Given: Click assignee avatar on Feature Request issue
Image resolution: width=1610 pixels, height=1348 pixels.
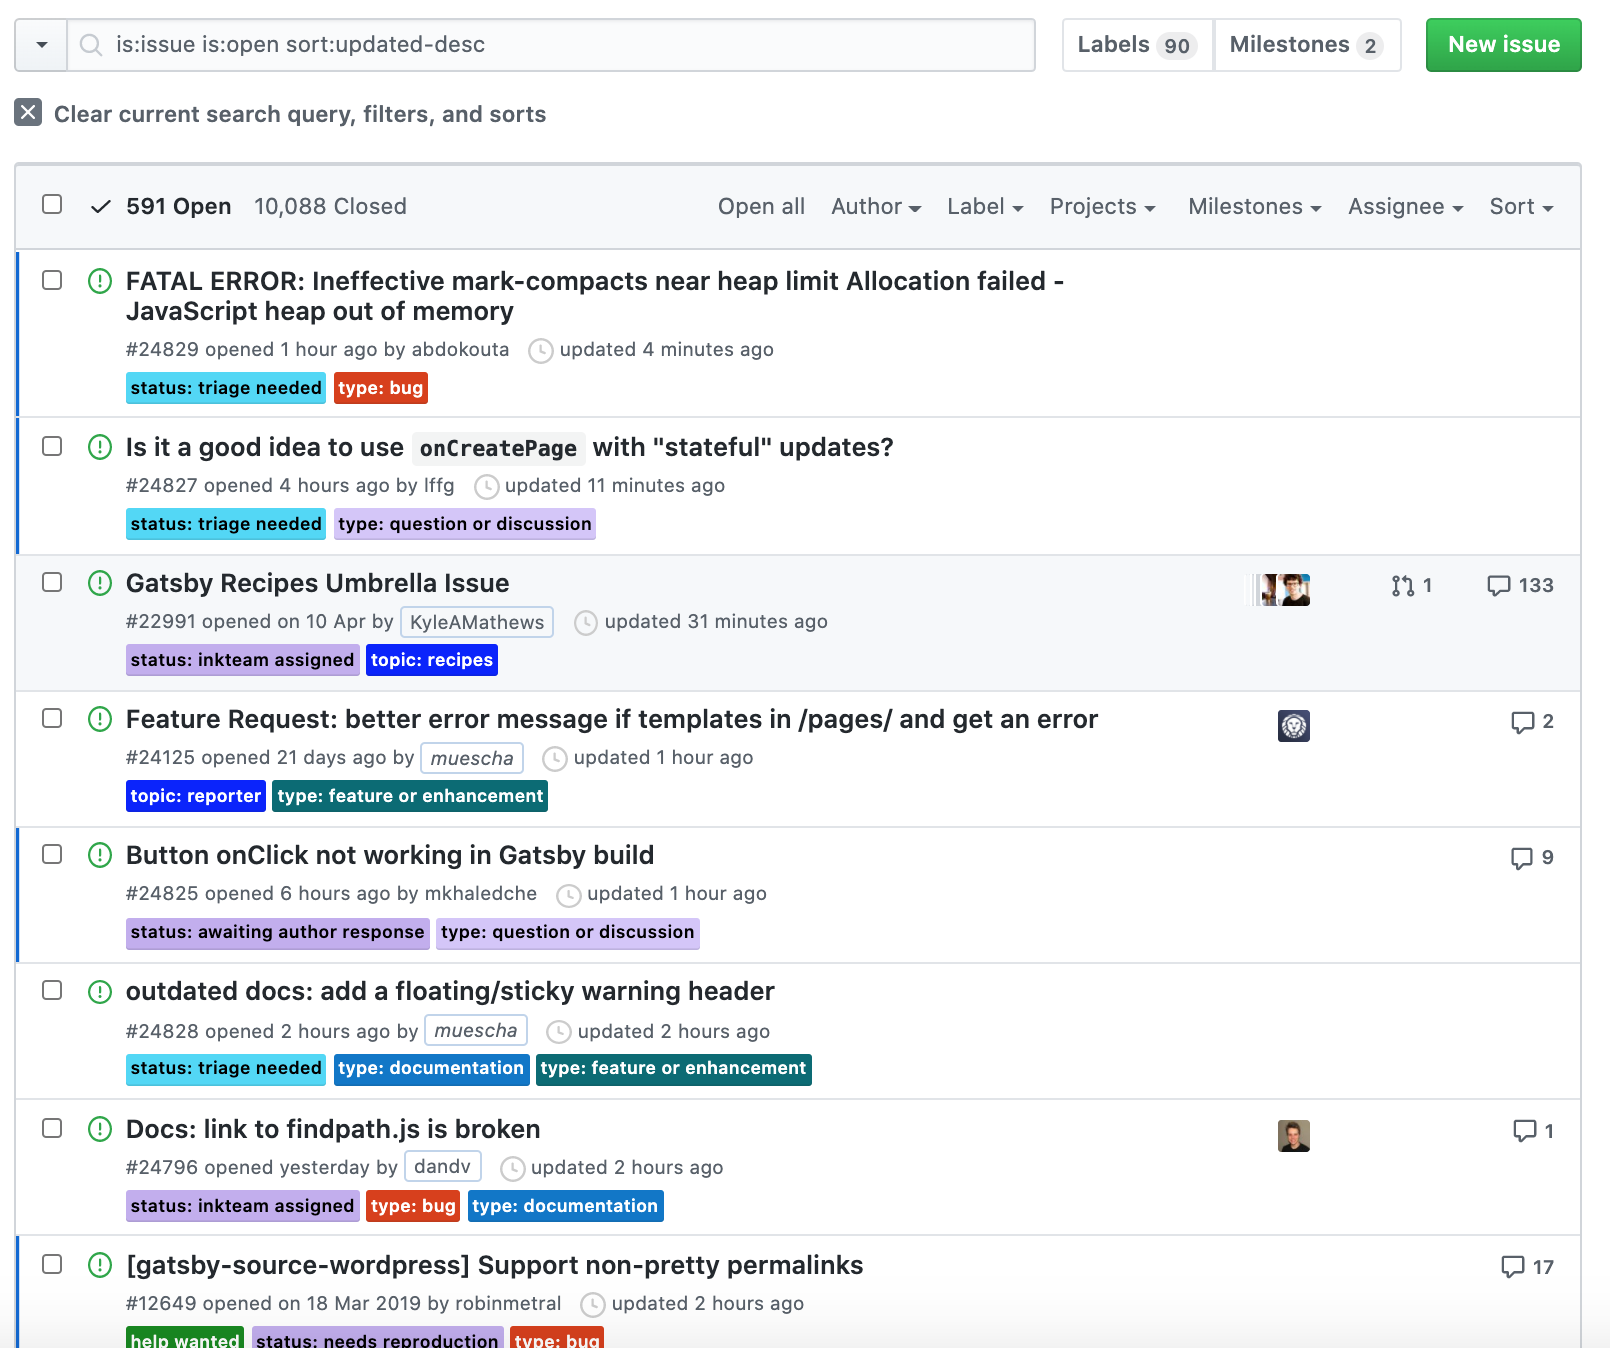Looking at the screenshot, I should pos(1294,726).
